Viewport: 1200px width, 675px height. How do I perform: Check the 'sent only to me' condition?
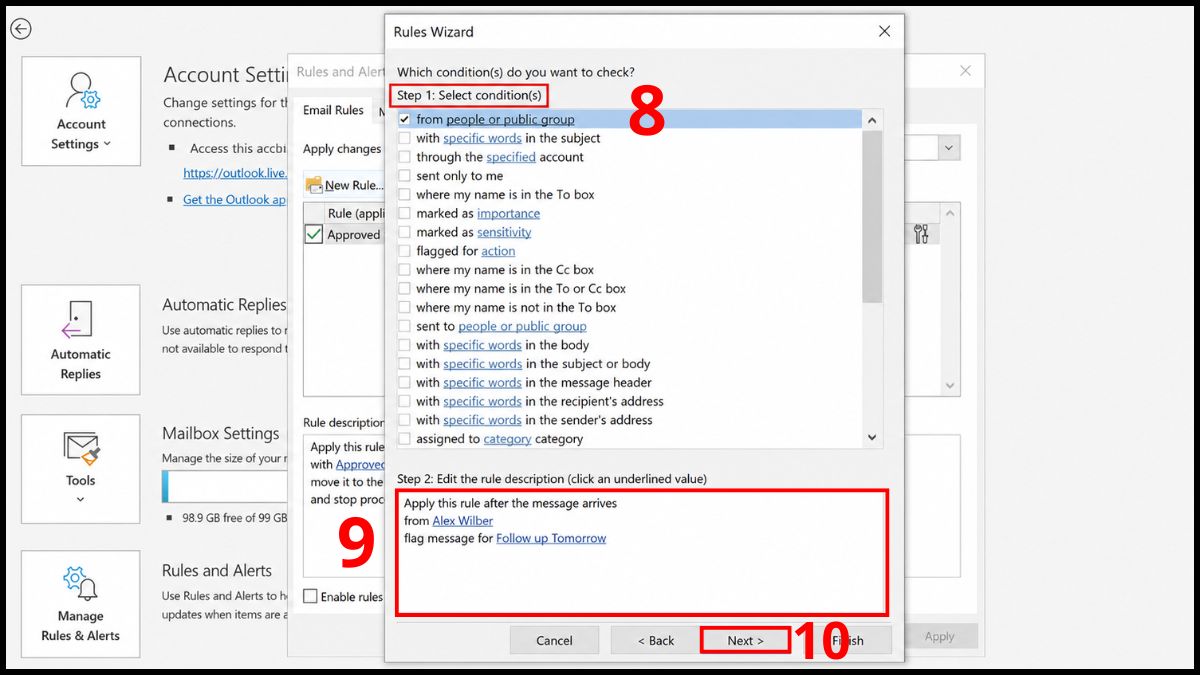coord(404,176)
